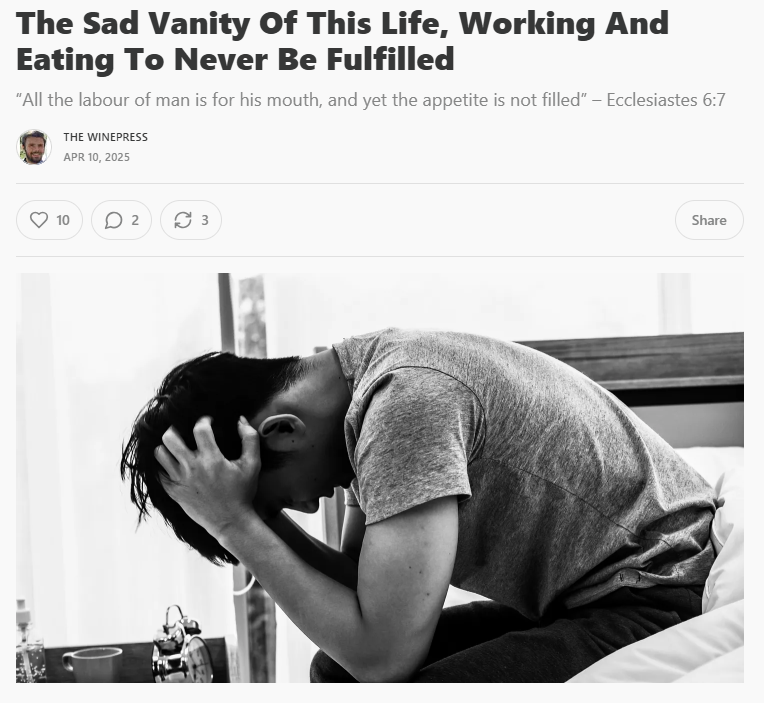Click the alarm clock in the photo
Image resolution: width=764 pixels, height=703 pixels.
[182, 646]
